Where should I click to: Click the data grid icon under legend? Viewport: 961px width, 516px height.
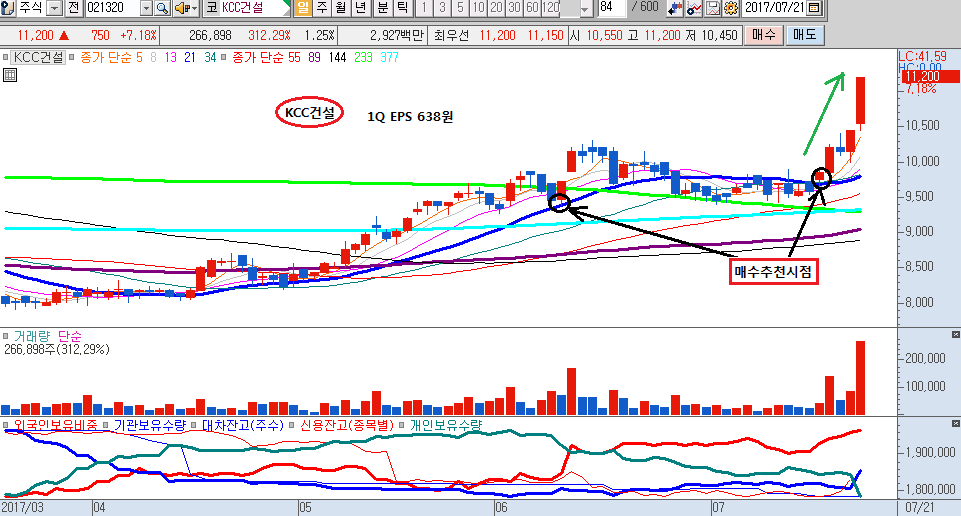(10, 75)
